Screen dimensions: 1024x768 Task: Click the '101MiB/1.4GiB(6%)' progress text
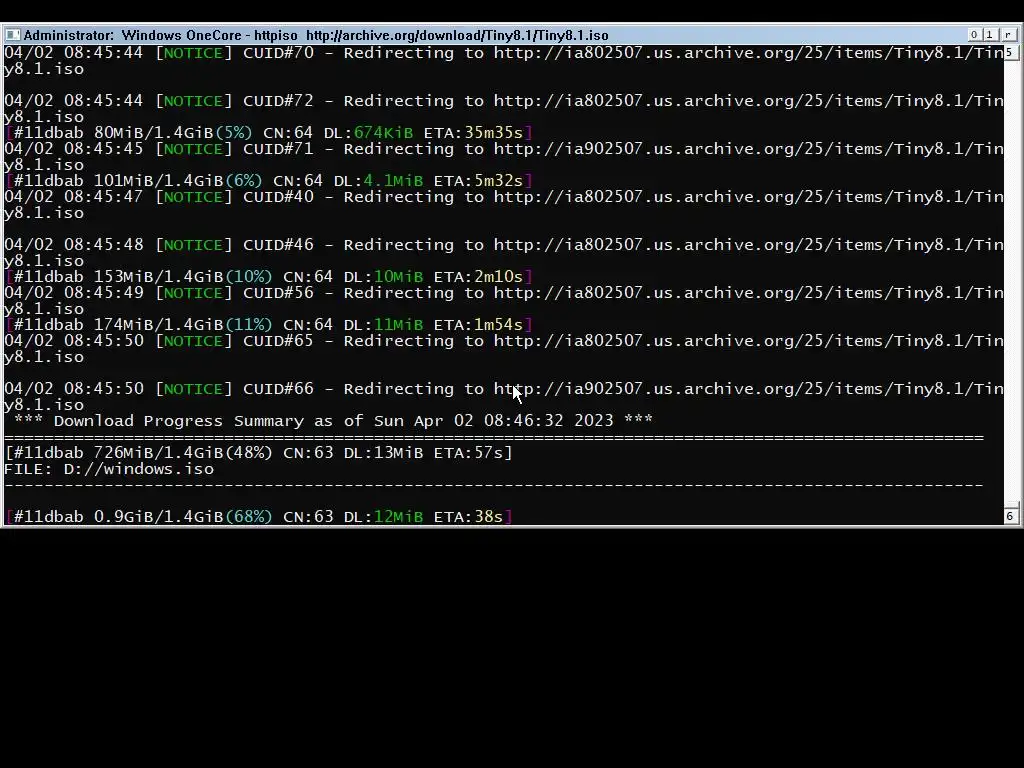tap(178, 181)
